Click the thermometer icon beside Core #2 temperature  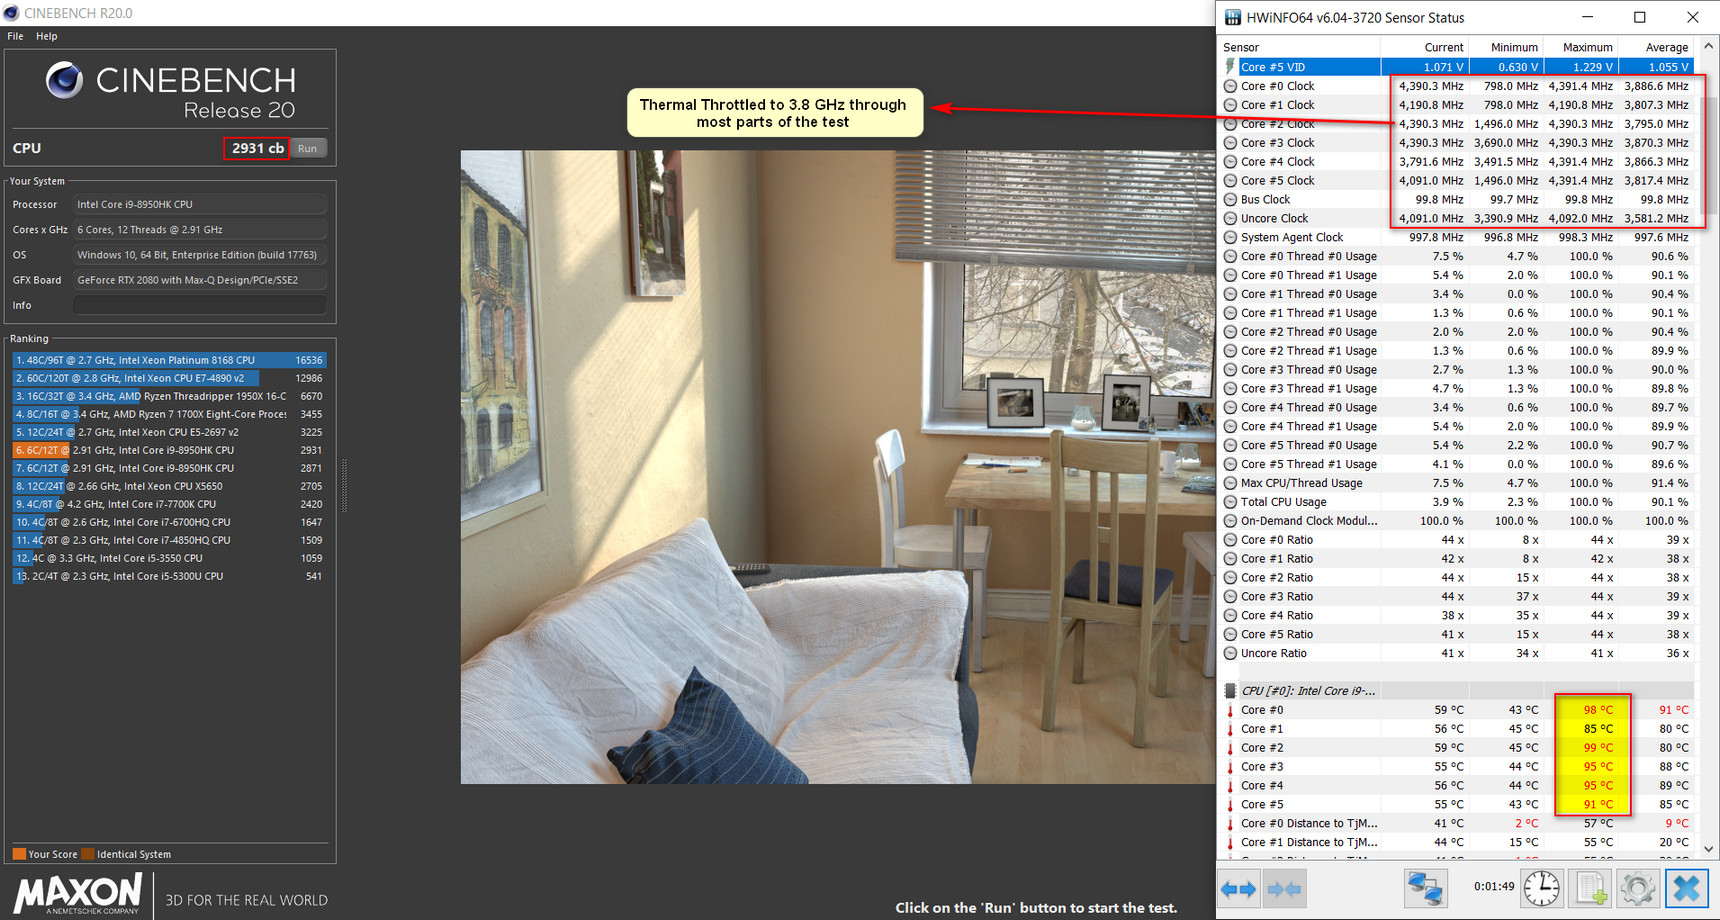point(1230,748)
